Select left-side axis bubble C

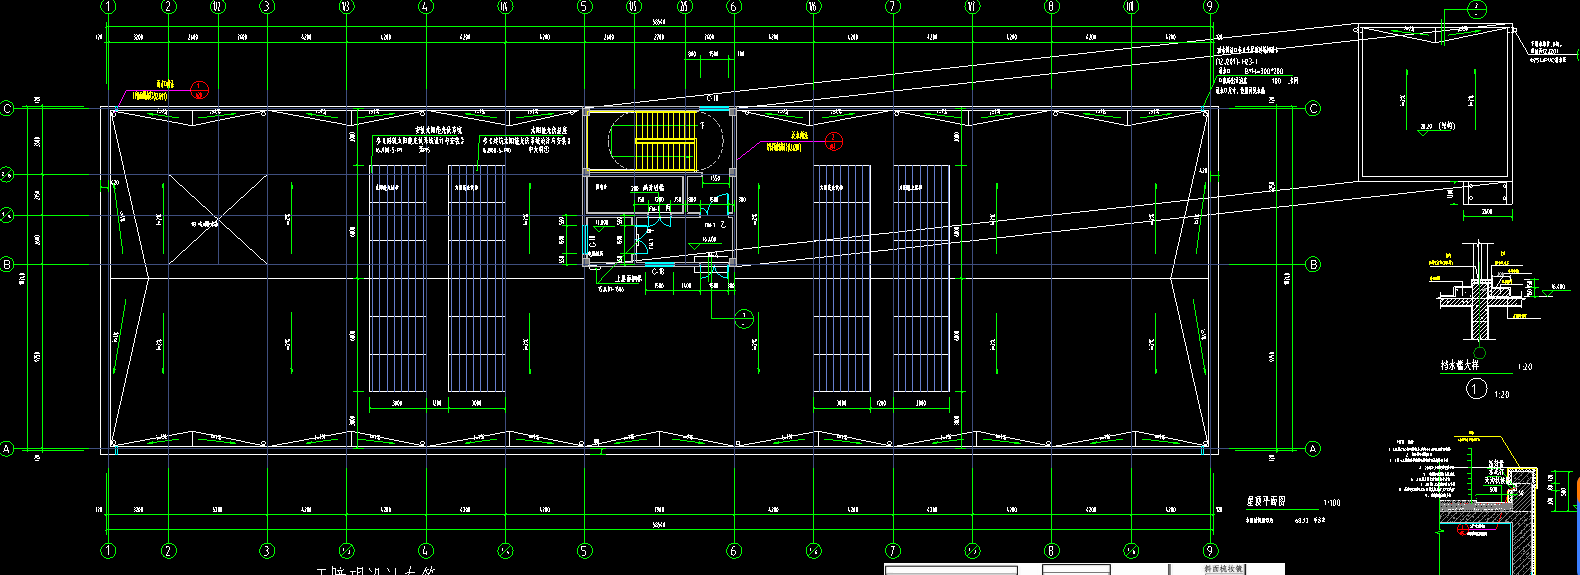tap(8, 109)
